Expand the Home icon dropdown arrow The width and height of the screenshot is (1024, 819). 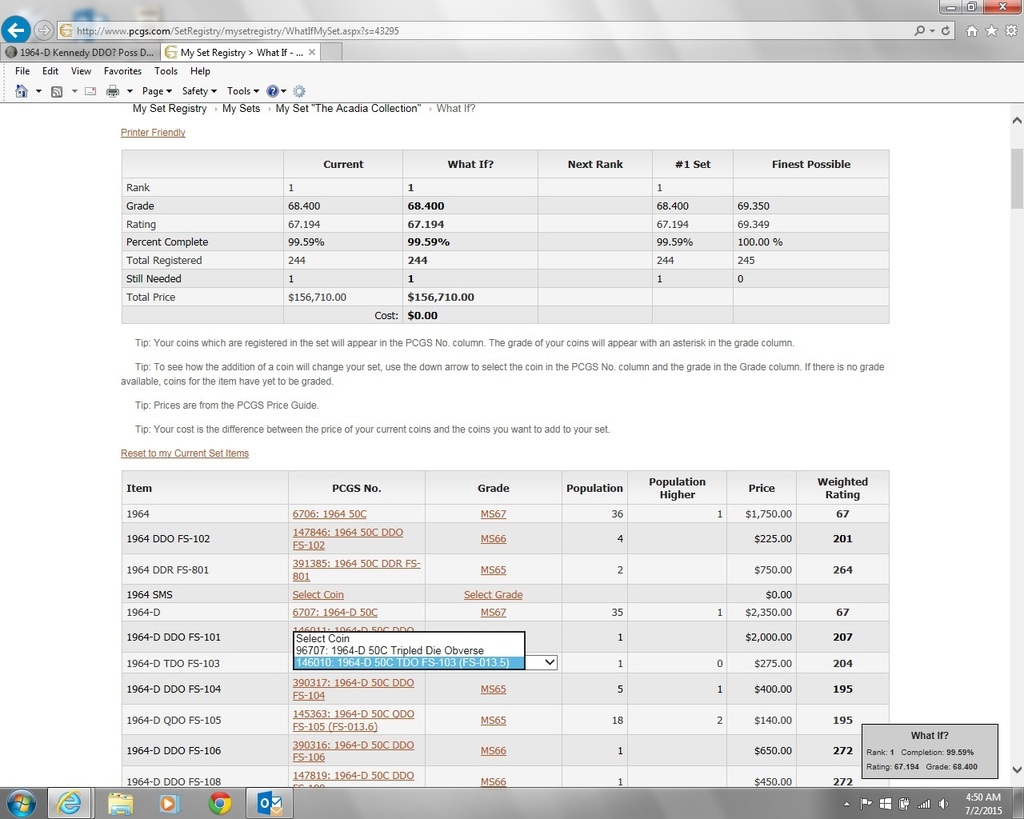[38, 91]
